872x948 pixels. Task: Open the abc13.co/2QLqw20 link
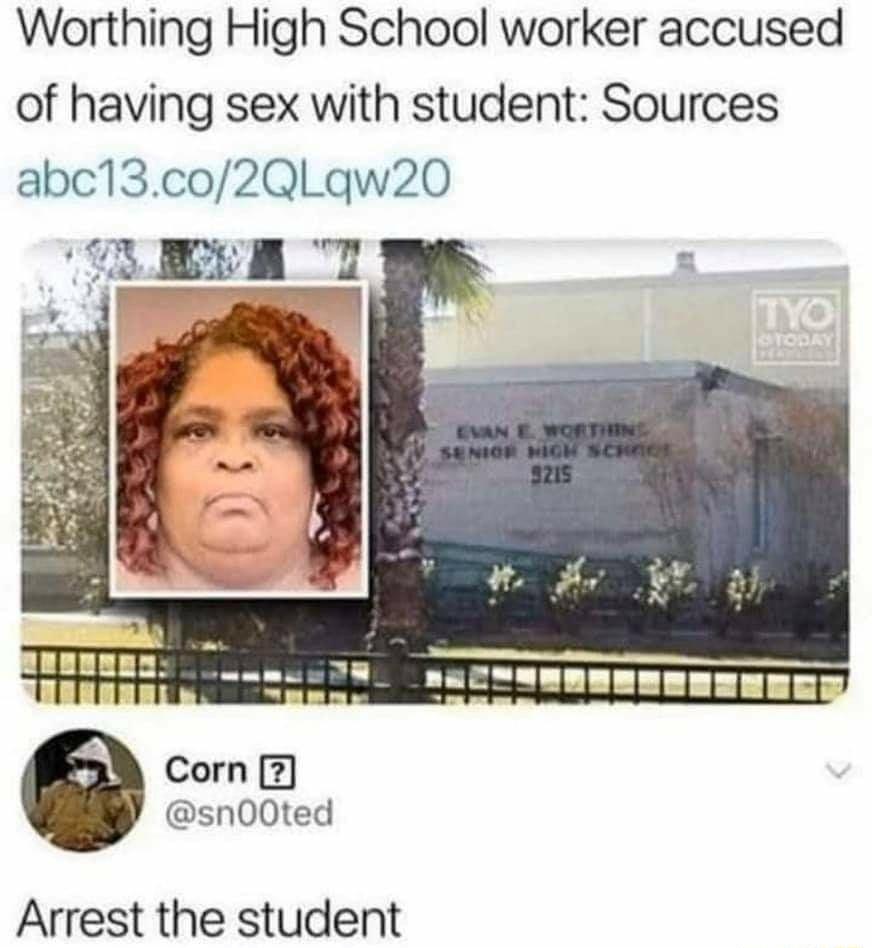[x=234, y=180]
